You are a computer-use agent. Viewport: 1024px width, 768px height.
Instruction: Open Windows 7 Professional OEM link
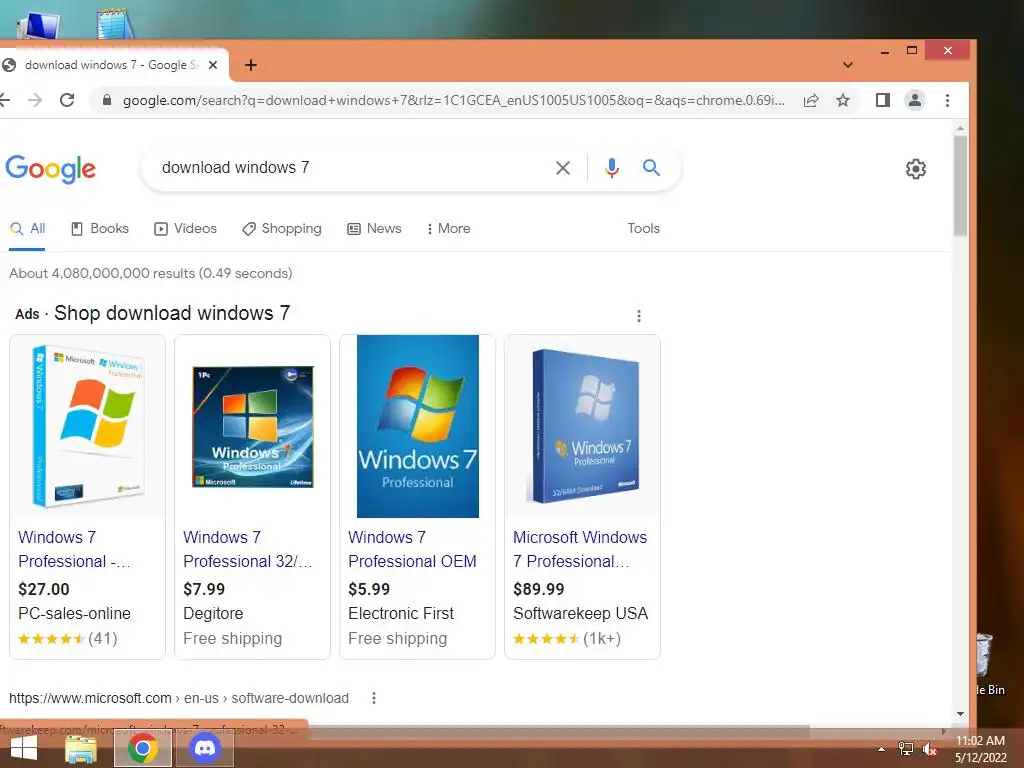tap(412, 549)
